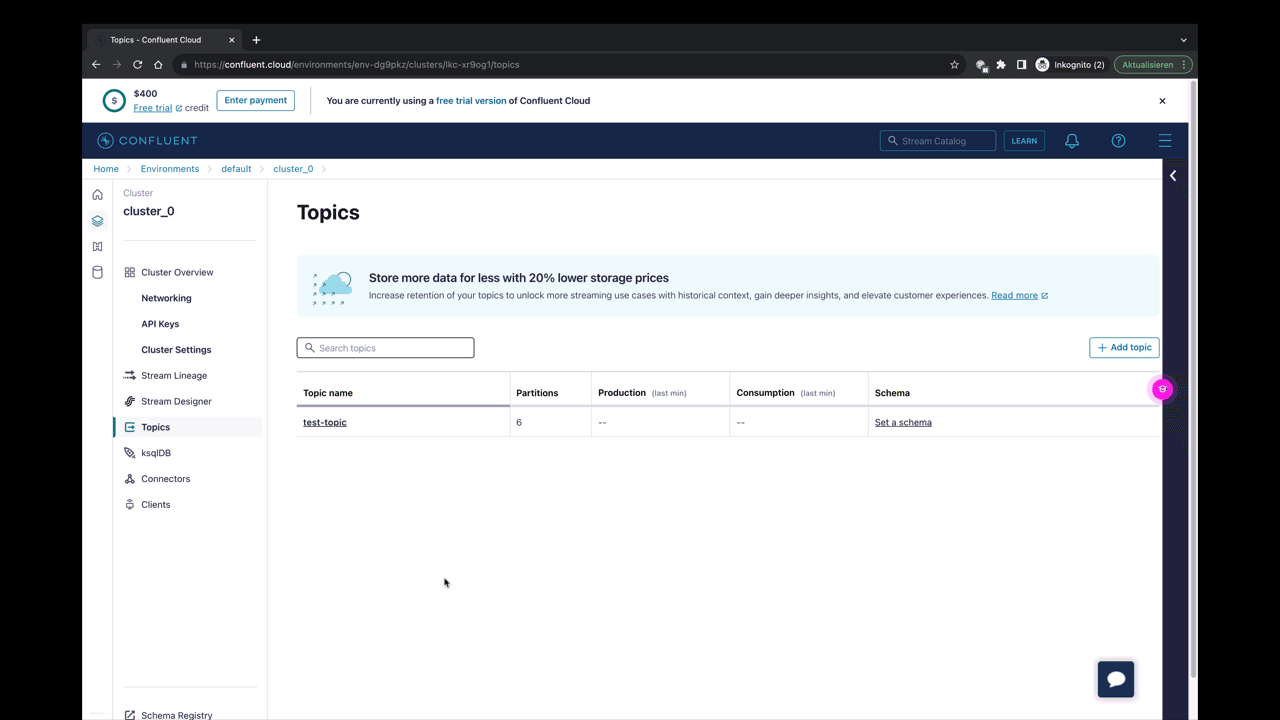Open the chat support bubble
This screenshot has height=720, width=1280.
(x=1115, y=678)
